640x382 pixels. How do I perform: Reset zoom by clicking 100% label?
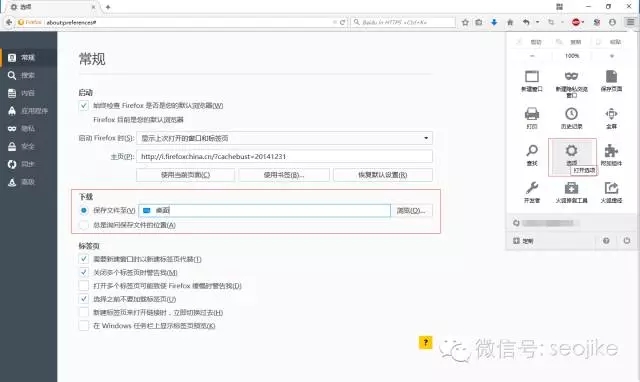pyautogui.click(x=572, y=56)
